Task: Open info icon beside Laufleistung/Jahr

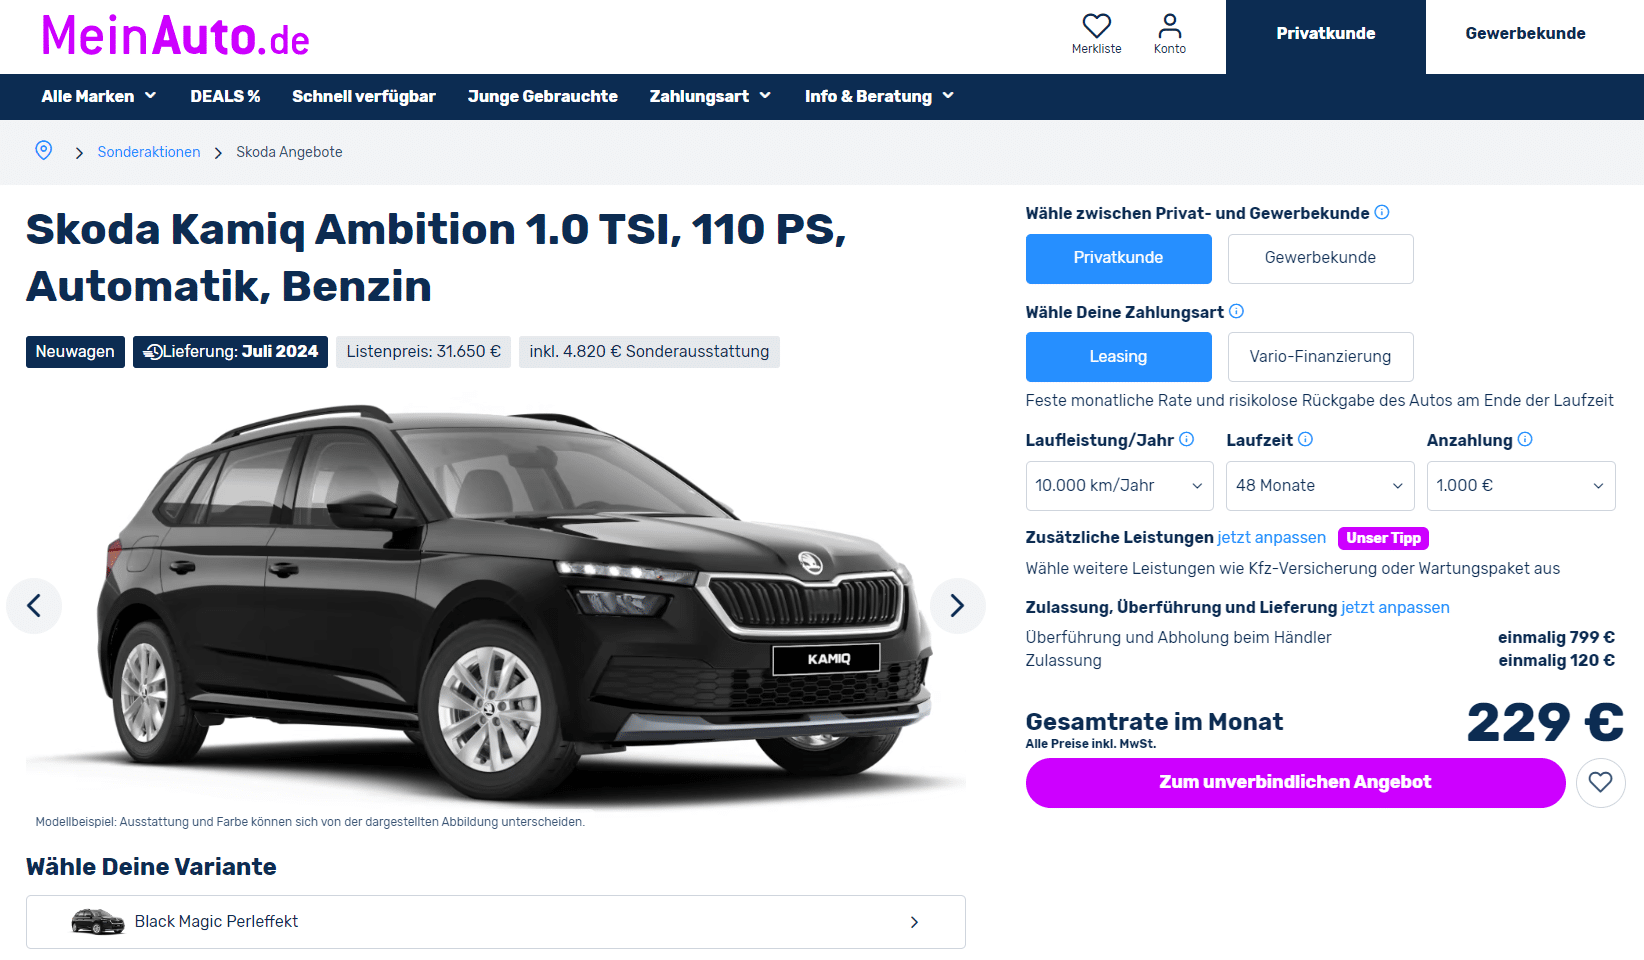Action: coord(1187,439)
